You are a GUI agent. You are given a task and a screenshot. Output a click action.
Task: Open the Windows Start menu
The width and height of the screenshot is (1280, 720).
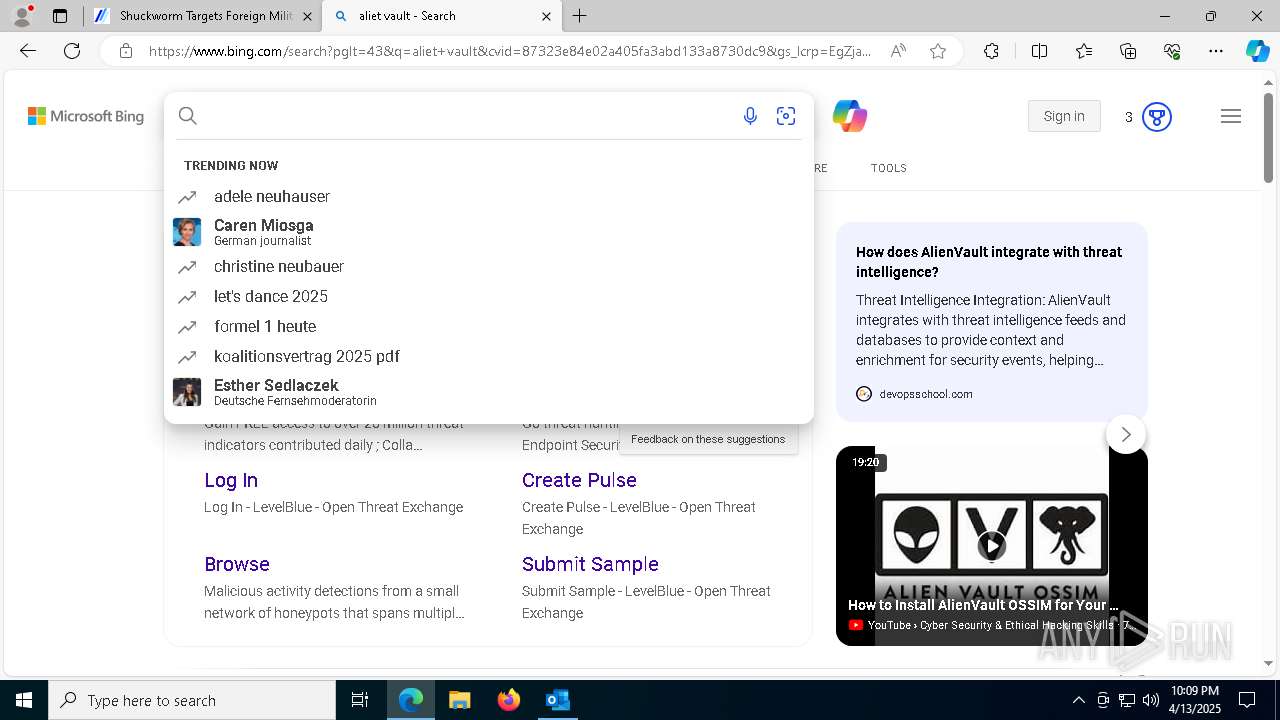point(24,700)
